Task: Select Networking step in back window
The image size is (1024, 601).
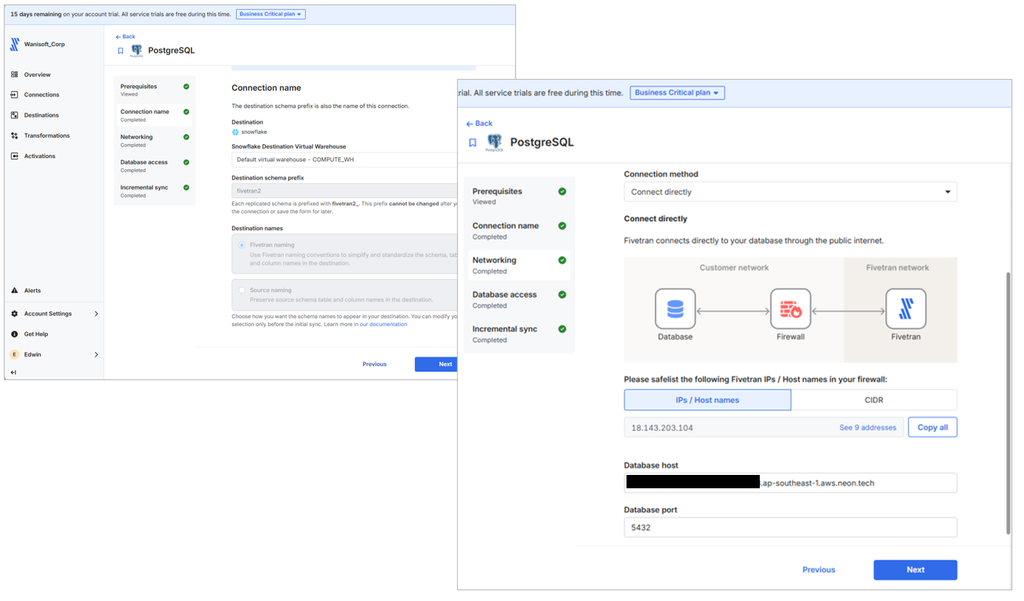Action: coord(155,140)
